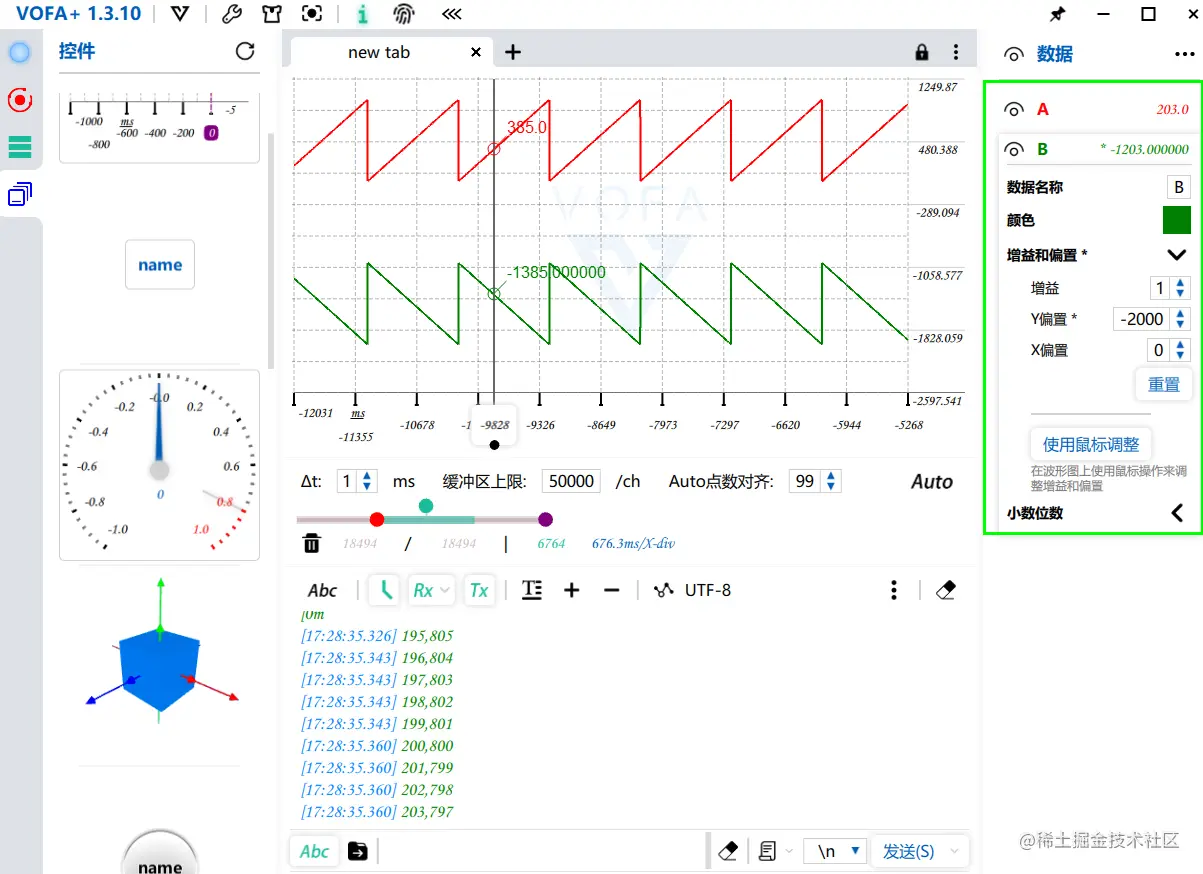Click the red handle on buffer slider

[377, 519]
